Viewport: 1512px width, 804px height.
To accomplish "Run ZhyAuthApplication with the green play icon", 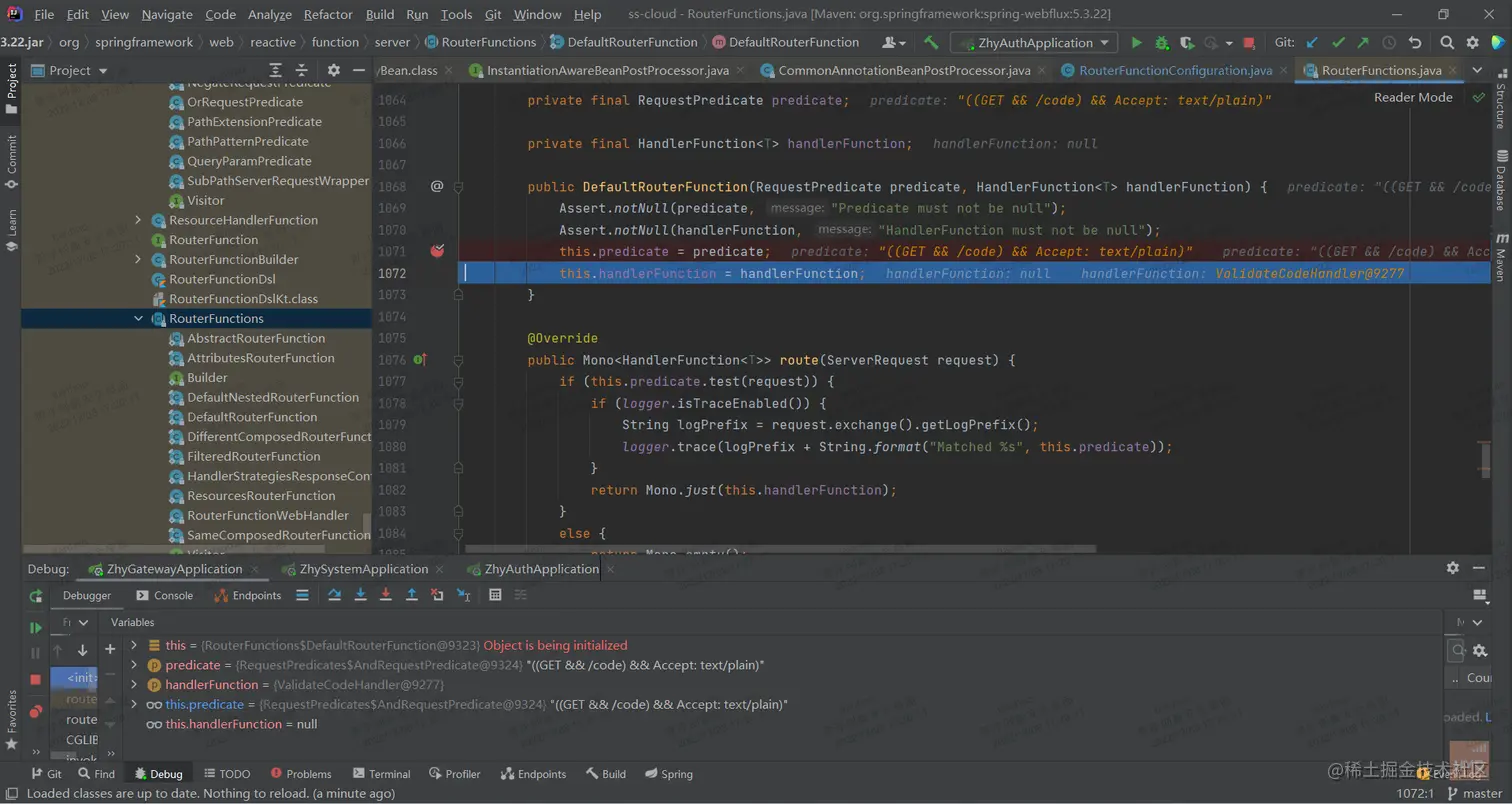I will tap(1136, 43).
